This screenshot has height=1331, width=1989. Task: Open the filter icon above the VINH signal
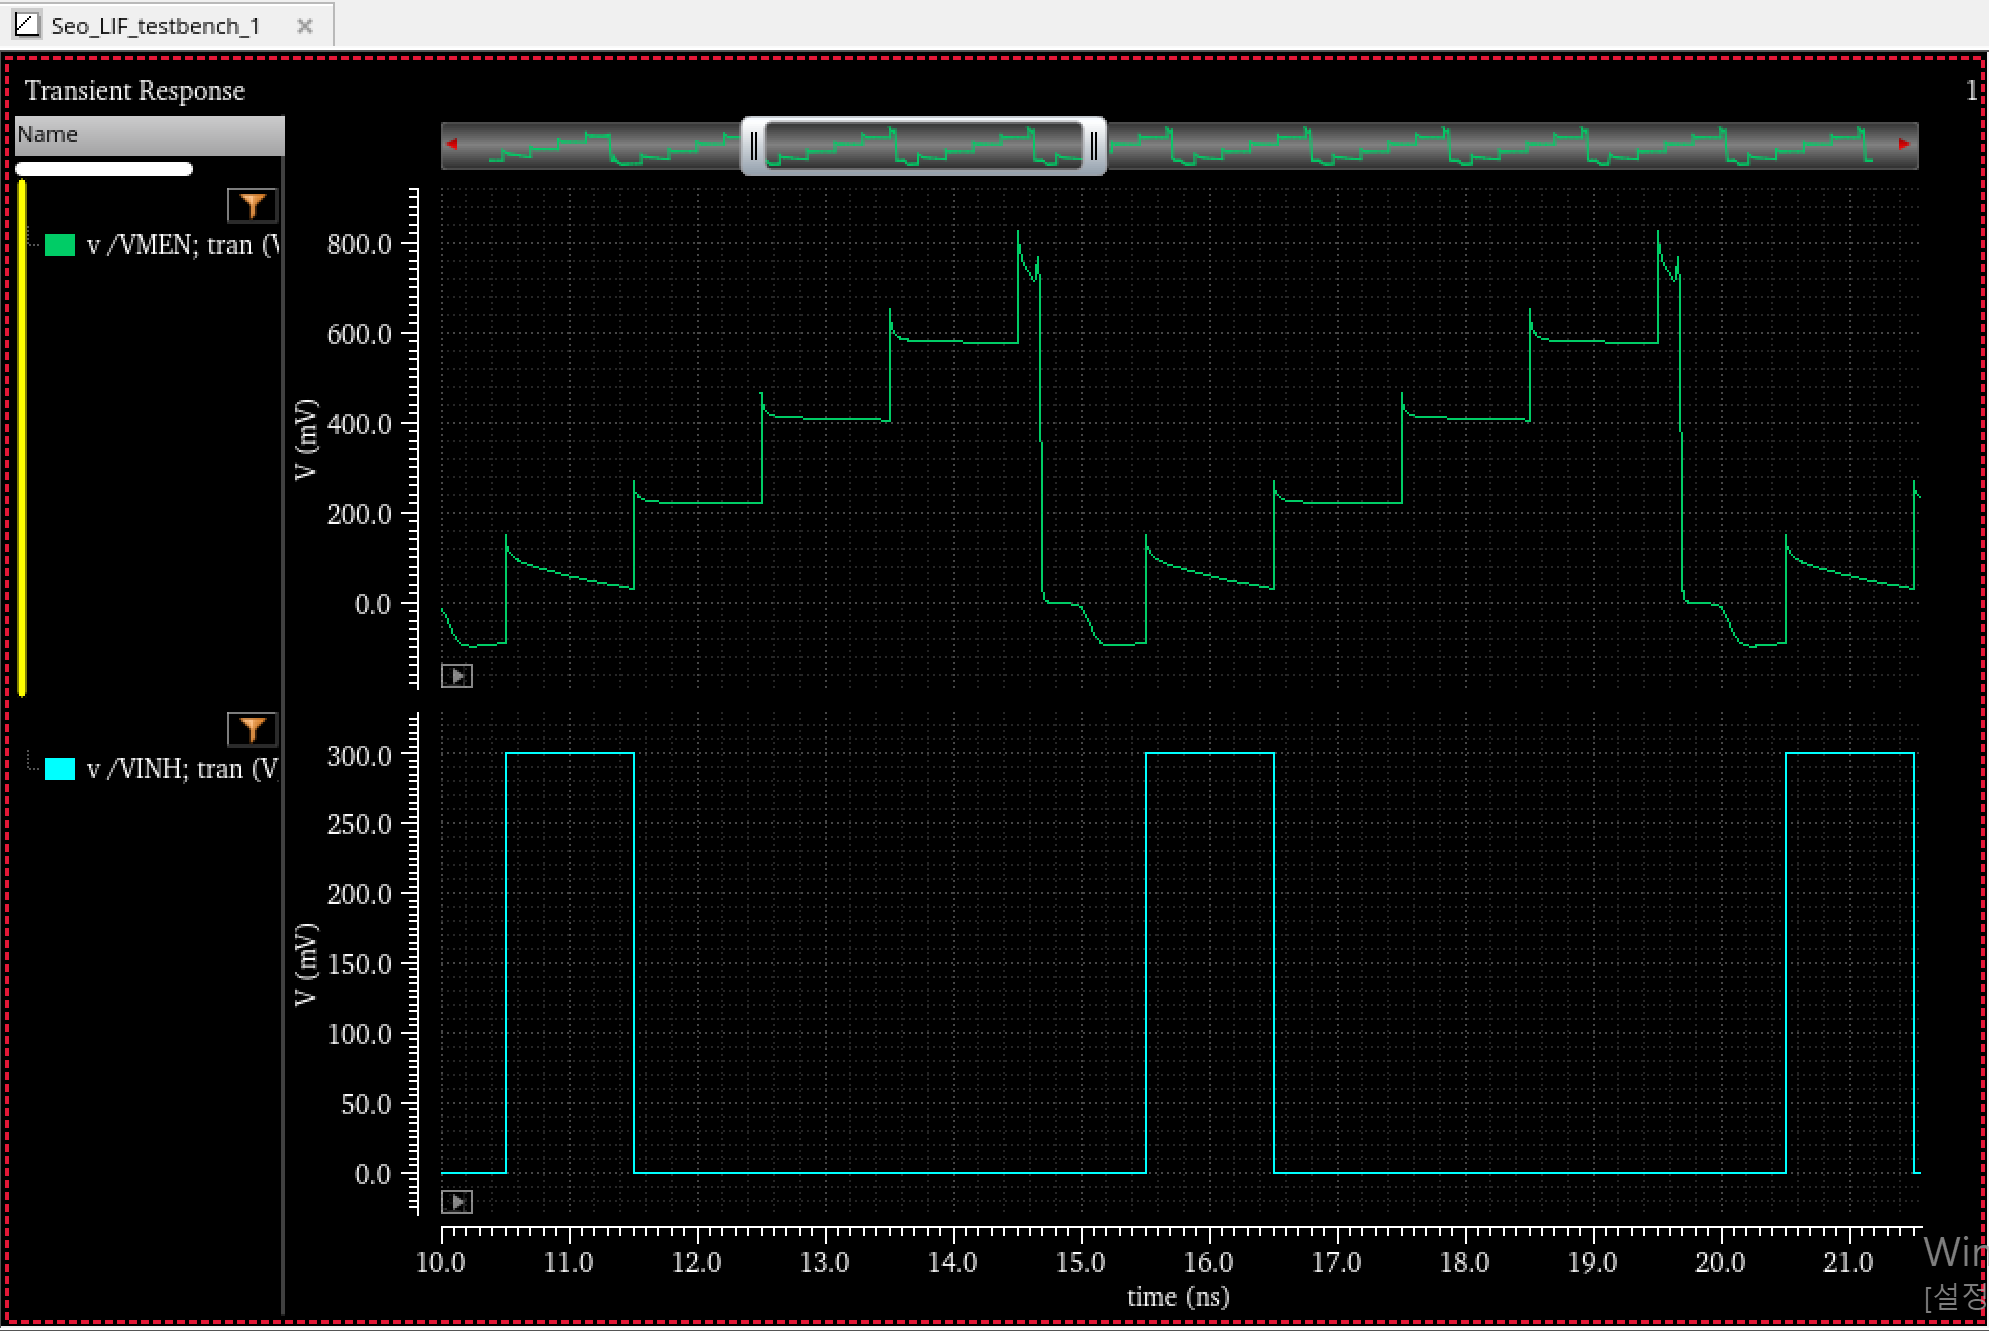coord(252,729)
